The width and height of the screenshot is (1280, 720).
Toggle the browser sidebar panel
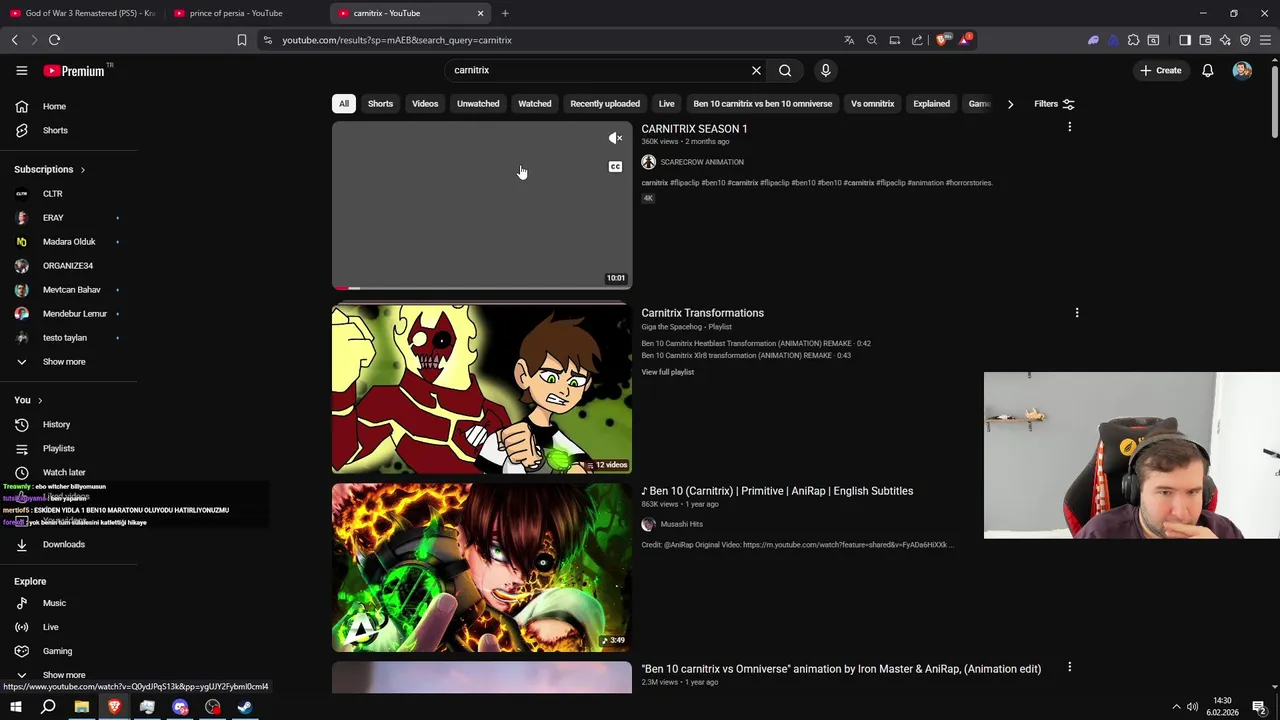coord(1185,40)
